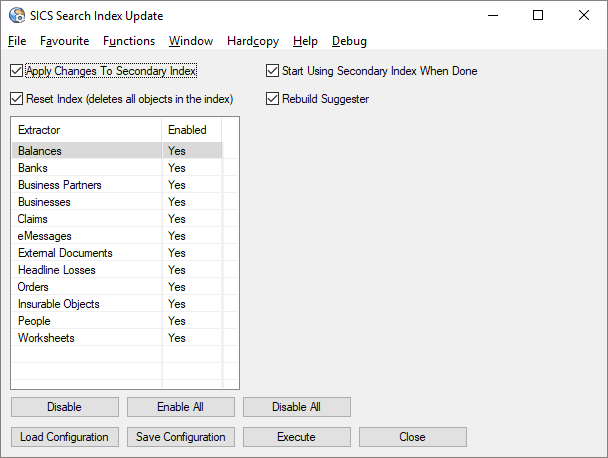Select the Orders extractor row
This screenshot has height=458, width=608.
click(117, 287)
